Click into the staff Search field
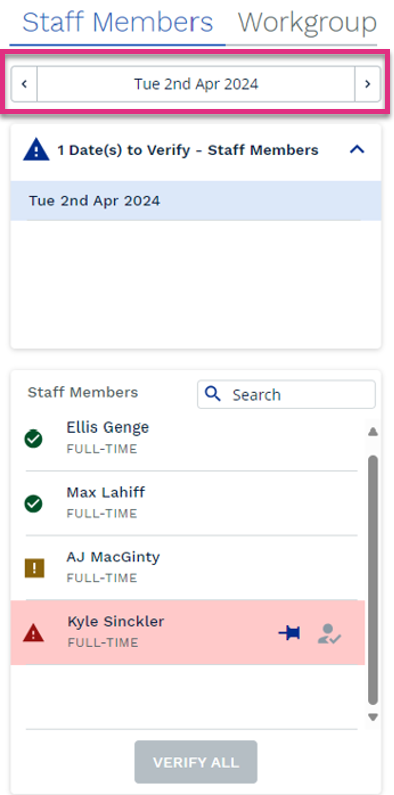394x795 pixels. click(286, 394)
